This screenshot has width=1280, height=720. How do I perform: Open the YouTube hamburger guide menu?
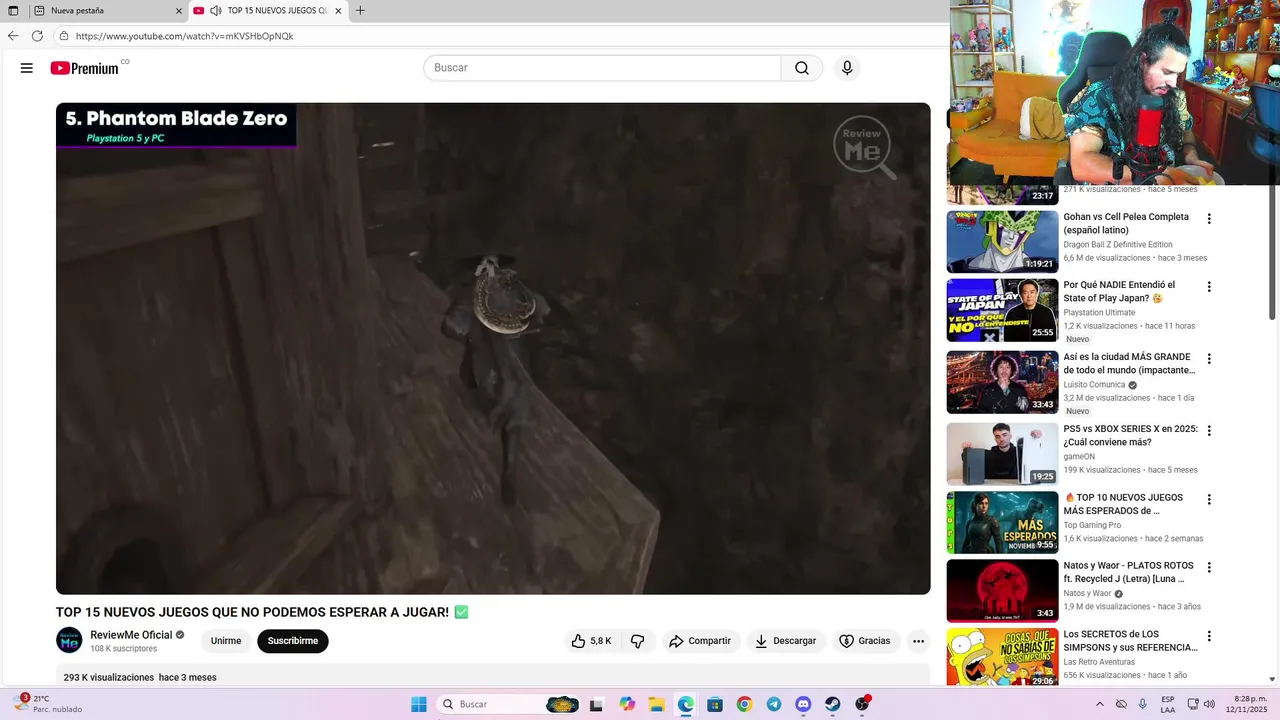click(27, 68)
